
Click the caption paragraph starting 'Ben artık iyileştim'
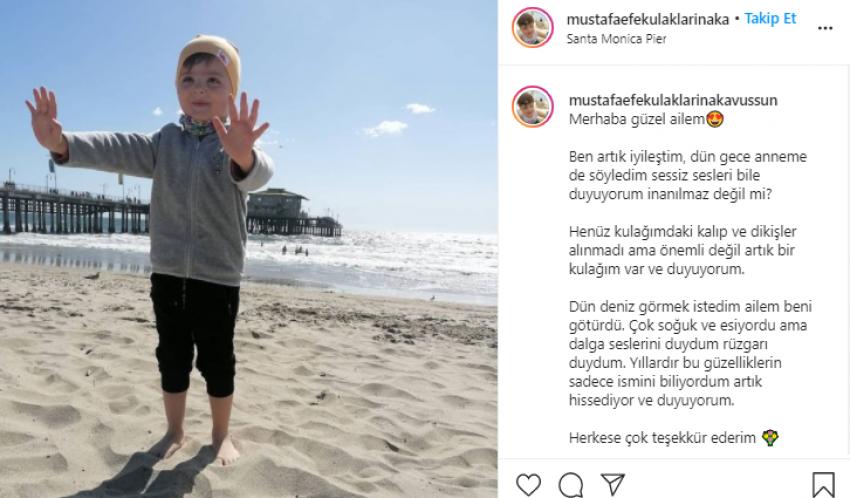(688, 175)
